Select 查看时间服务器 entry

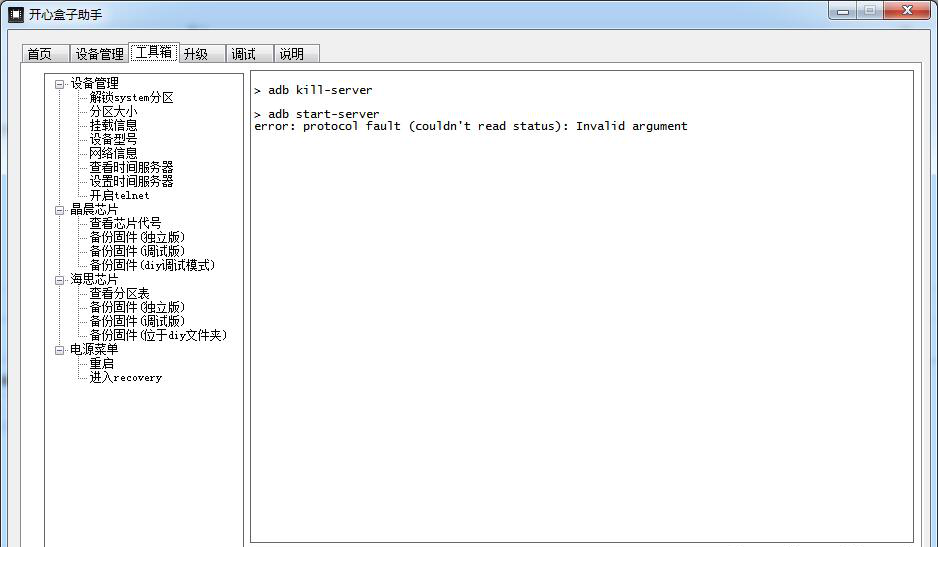[x=131, y=167]
